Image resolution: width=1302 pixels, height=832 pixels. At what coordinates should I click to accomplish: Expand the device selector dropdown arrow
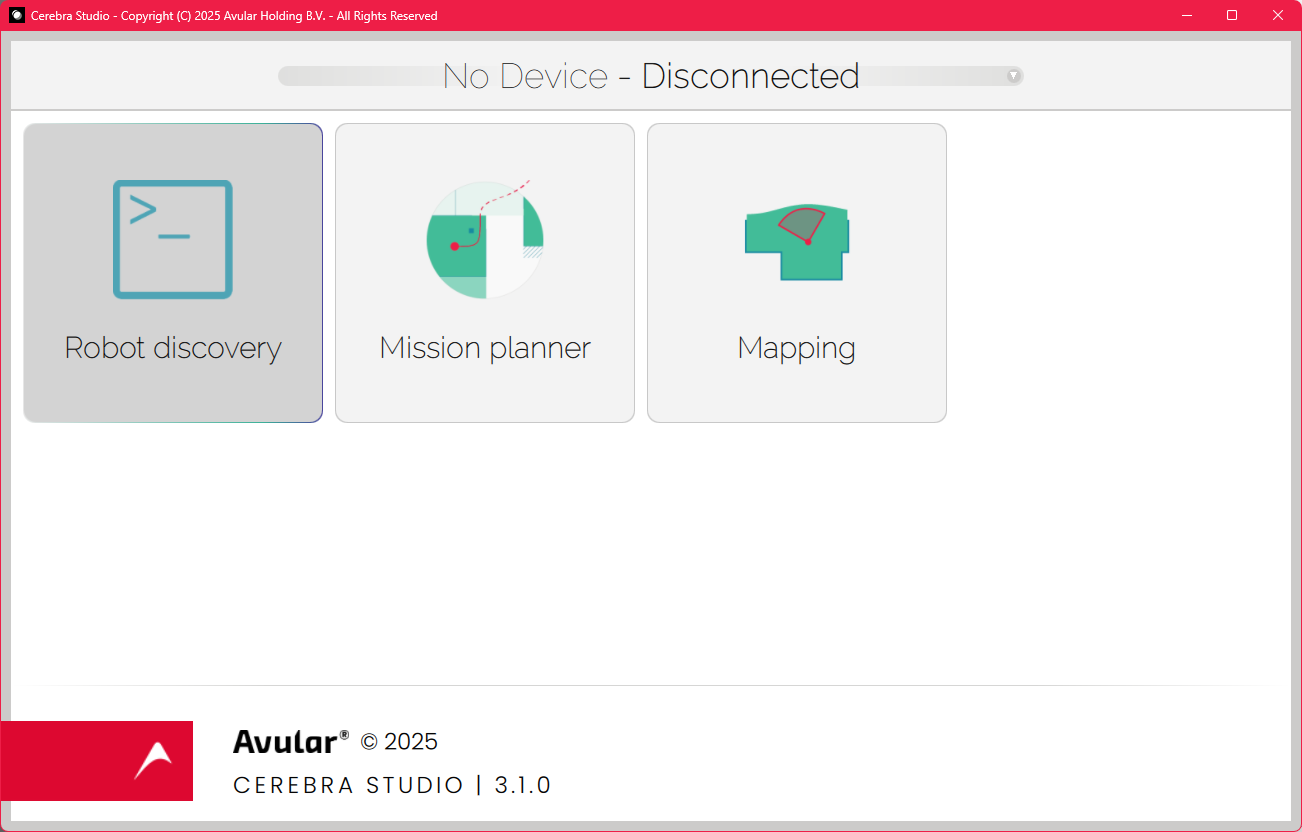click(x=1013, y=76)
